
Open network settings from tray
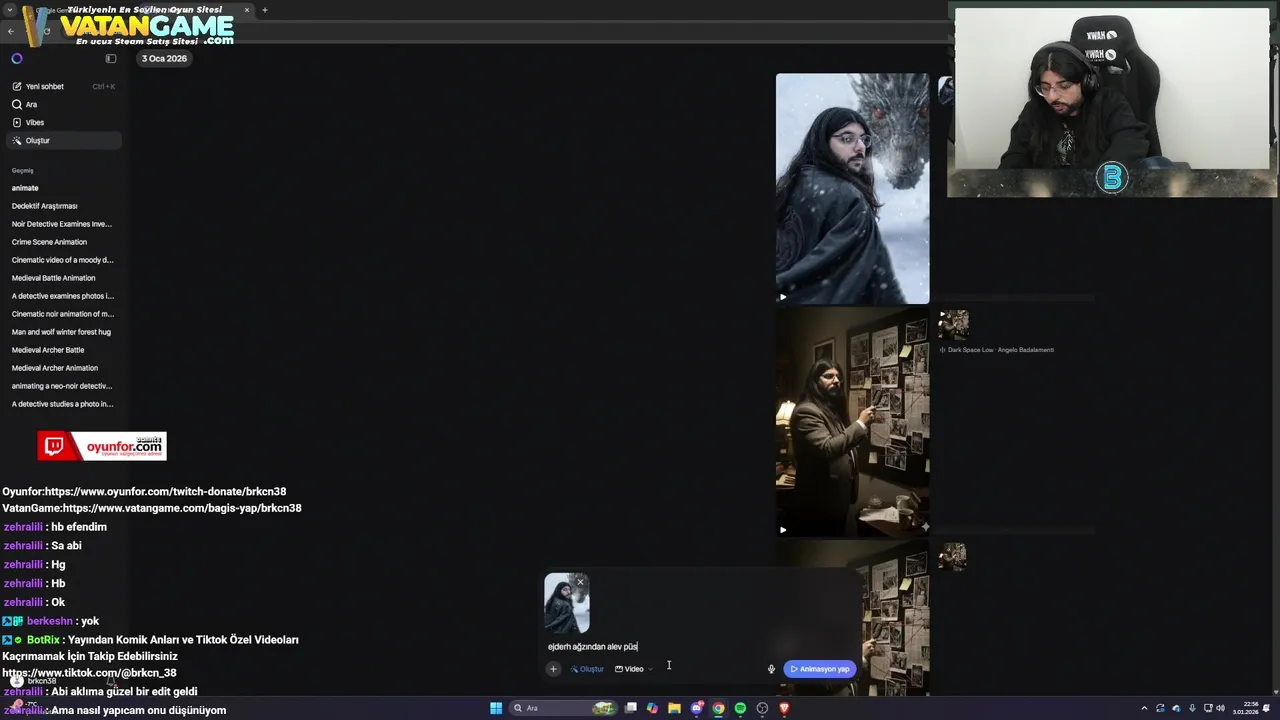[x=1207, y=708]
